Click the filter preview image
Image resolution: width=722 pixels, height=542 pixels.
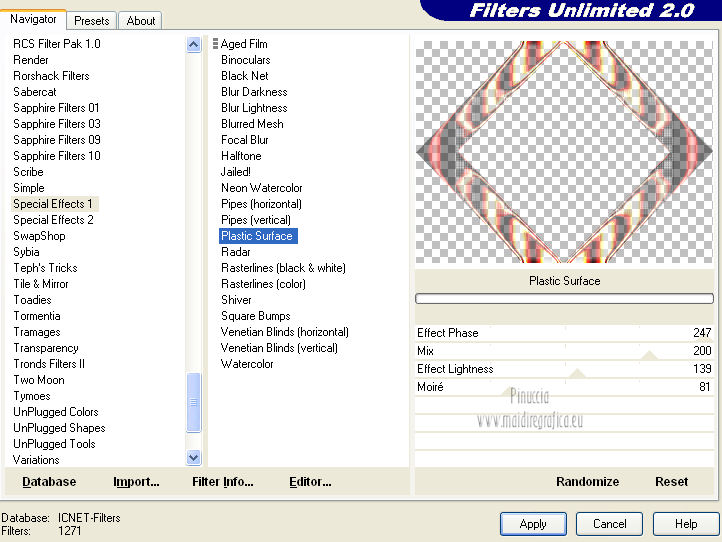(564, 152)
